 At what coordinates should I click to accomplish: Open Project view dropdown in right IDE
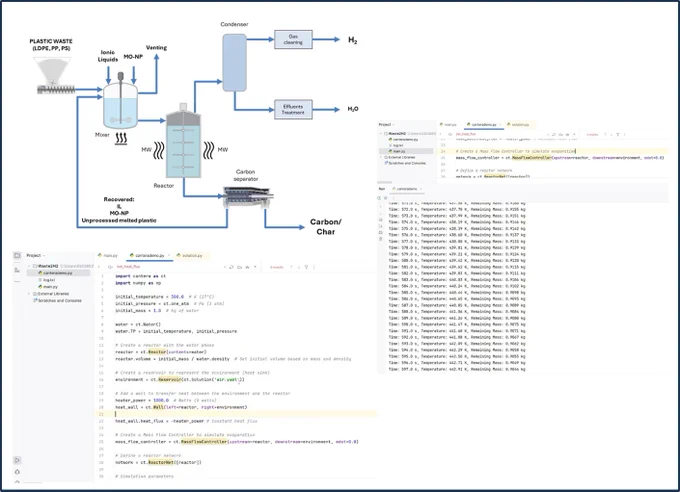387,125
